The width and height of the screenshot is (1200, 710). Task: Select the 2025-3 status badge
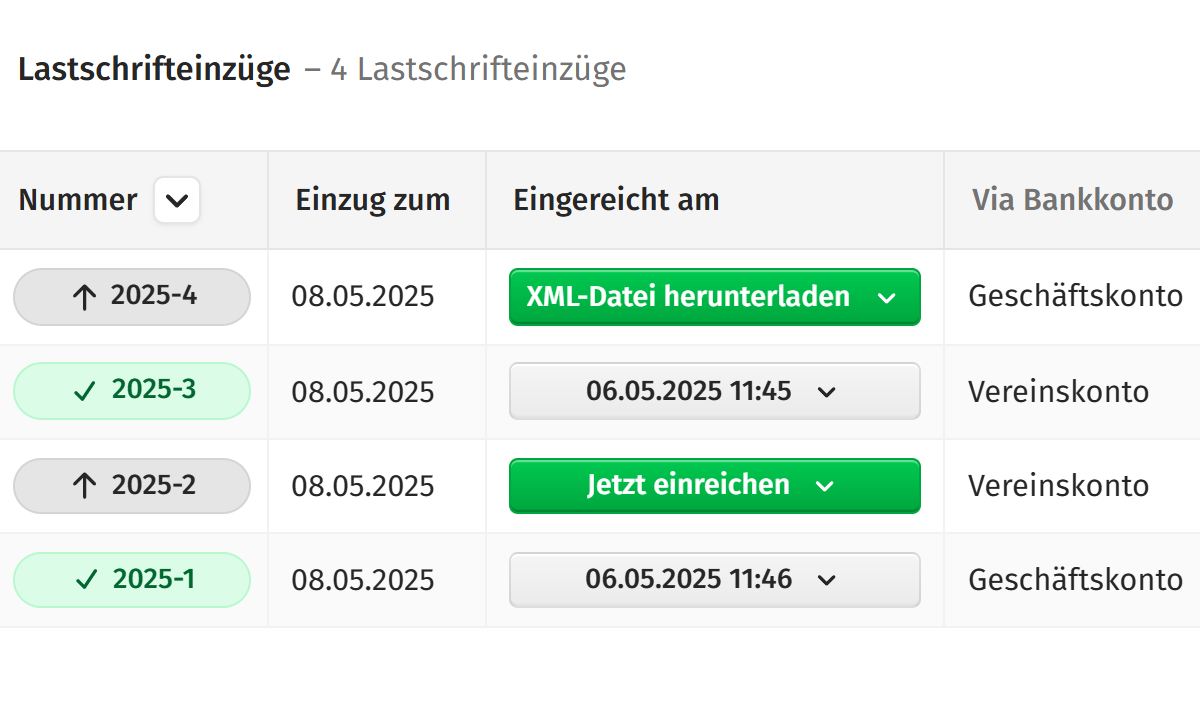(x=132, y=391)
